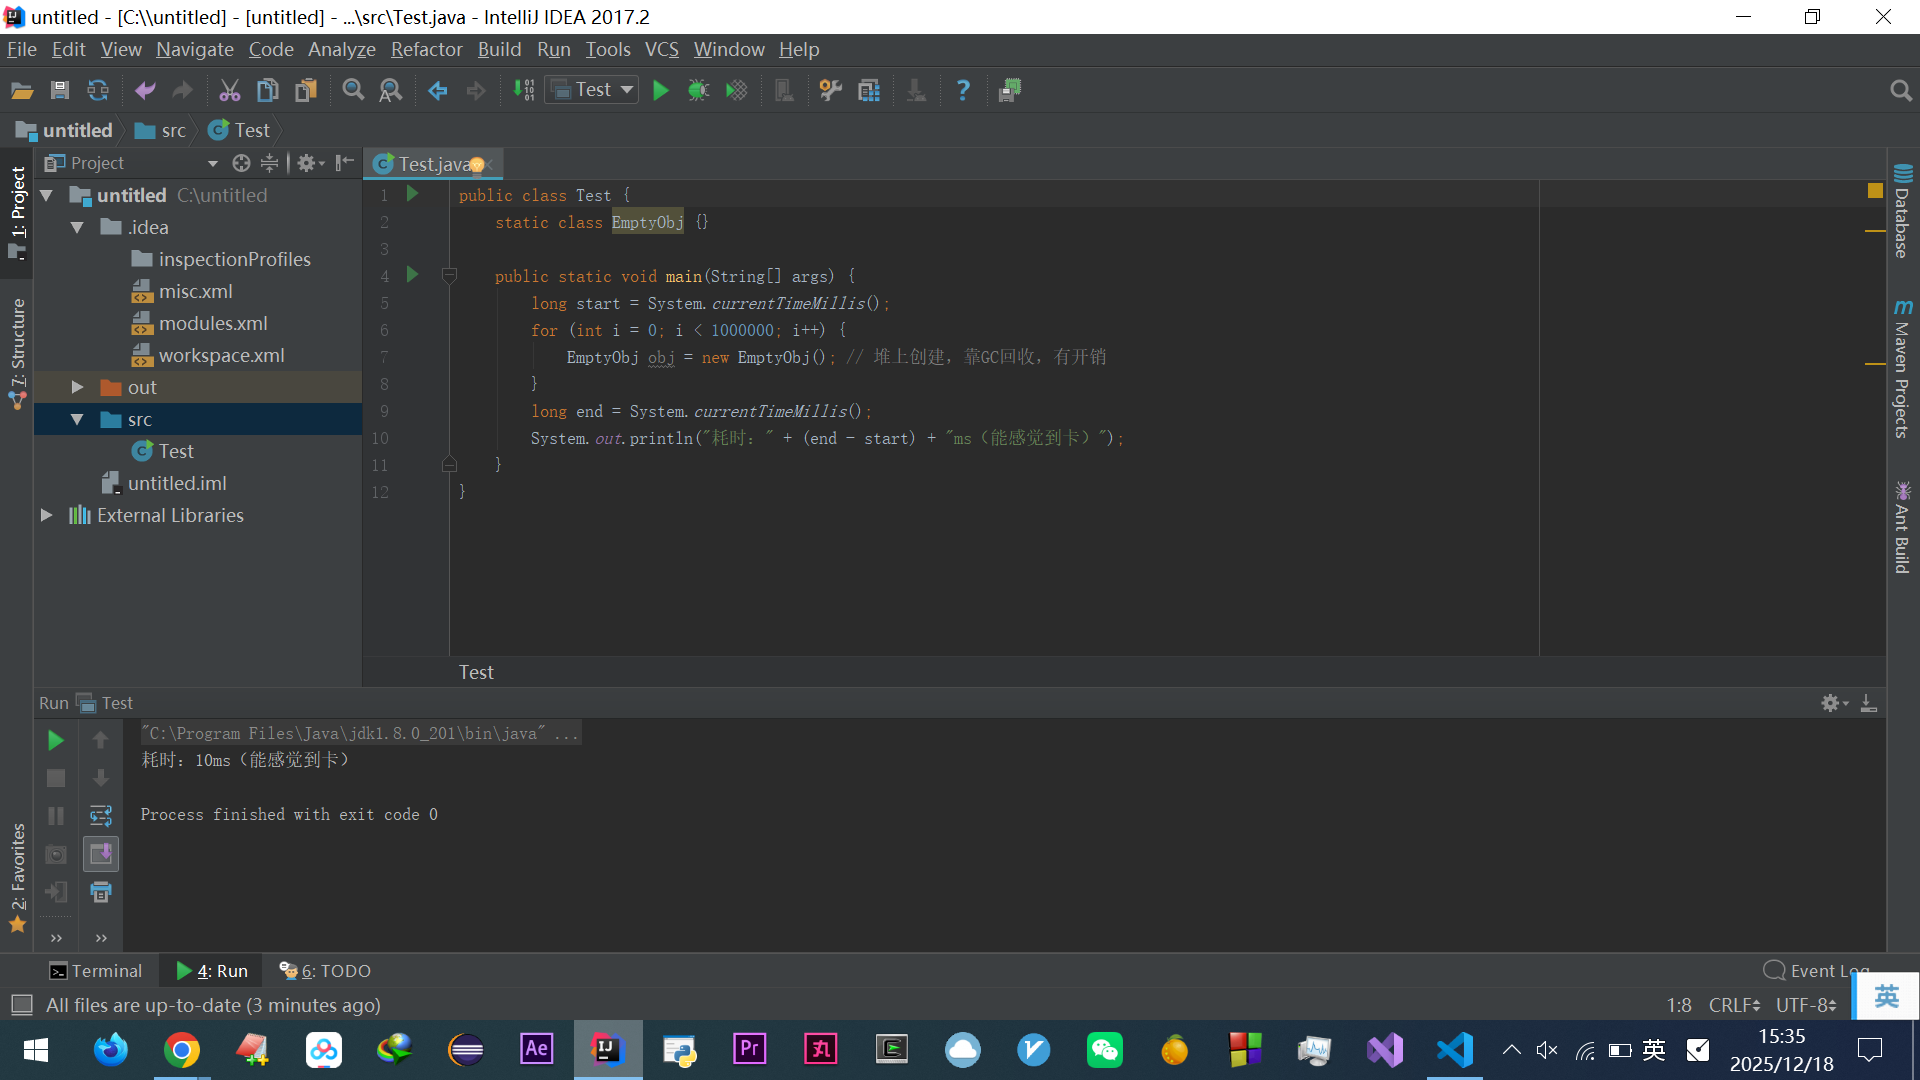Switch to the Terminal tab
This screenshot has height=1080, width=1920.
(96, 970)
